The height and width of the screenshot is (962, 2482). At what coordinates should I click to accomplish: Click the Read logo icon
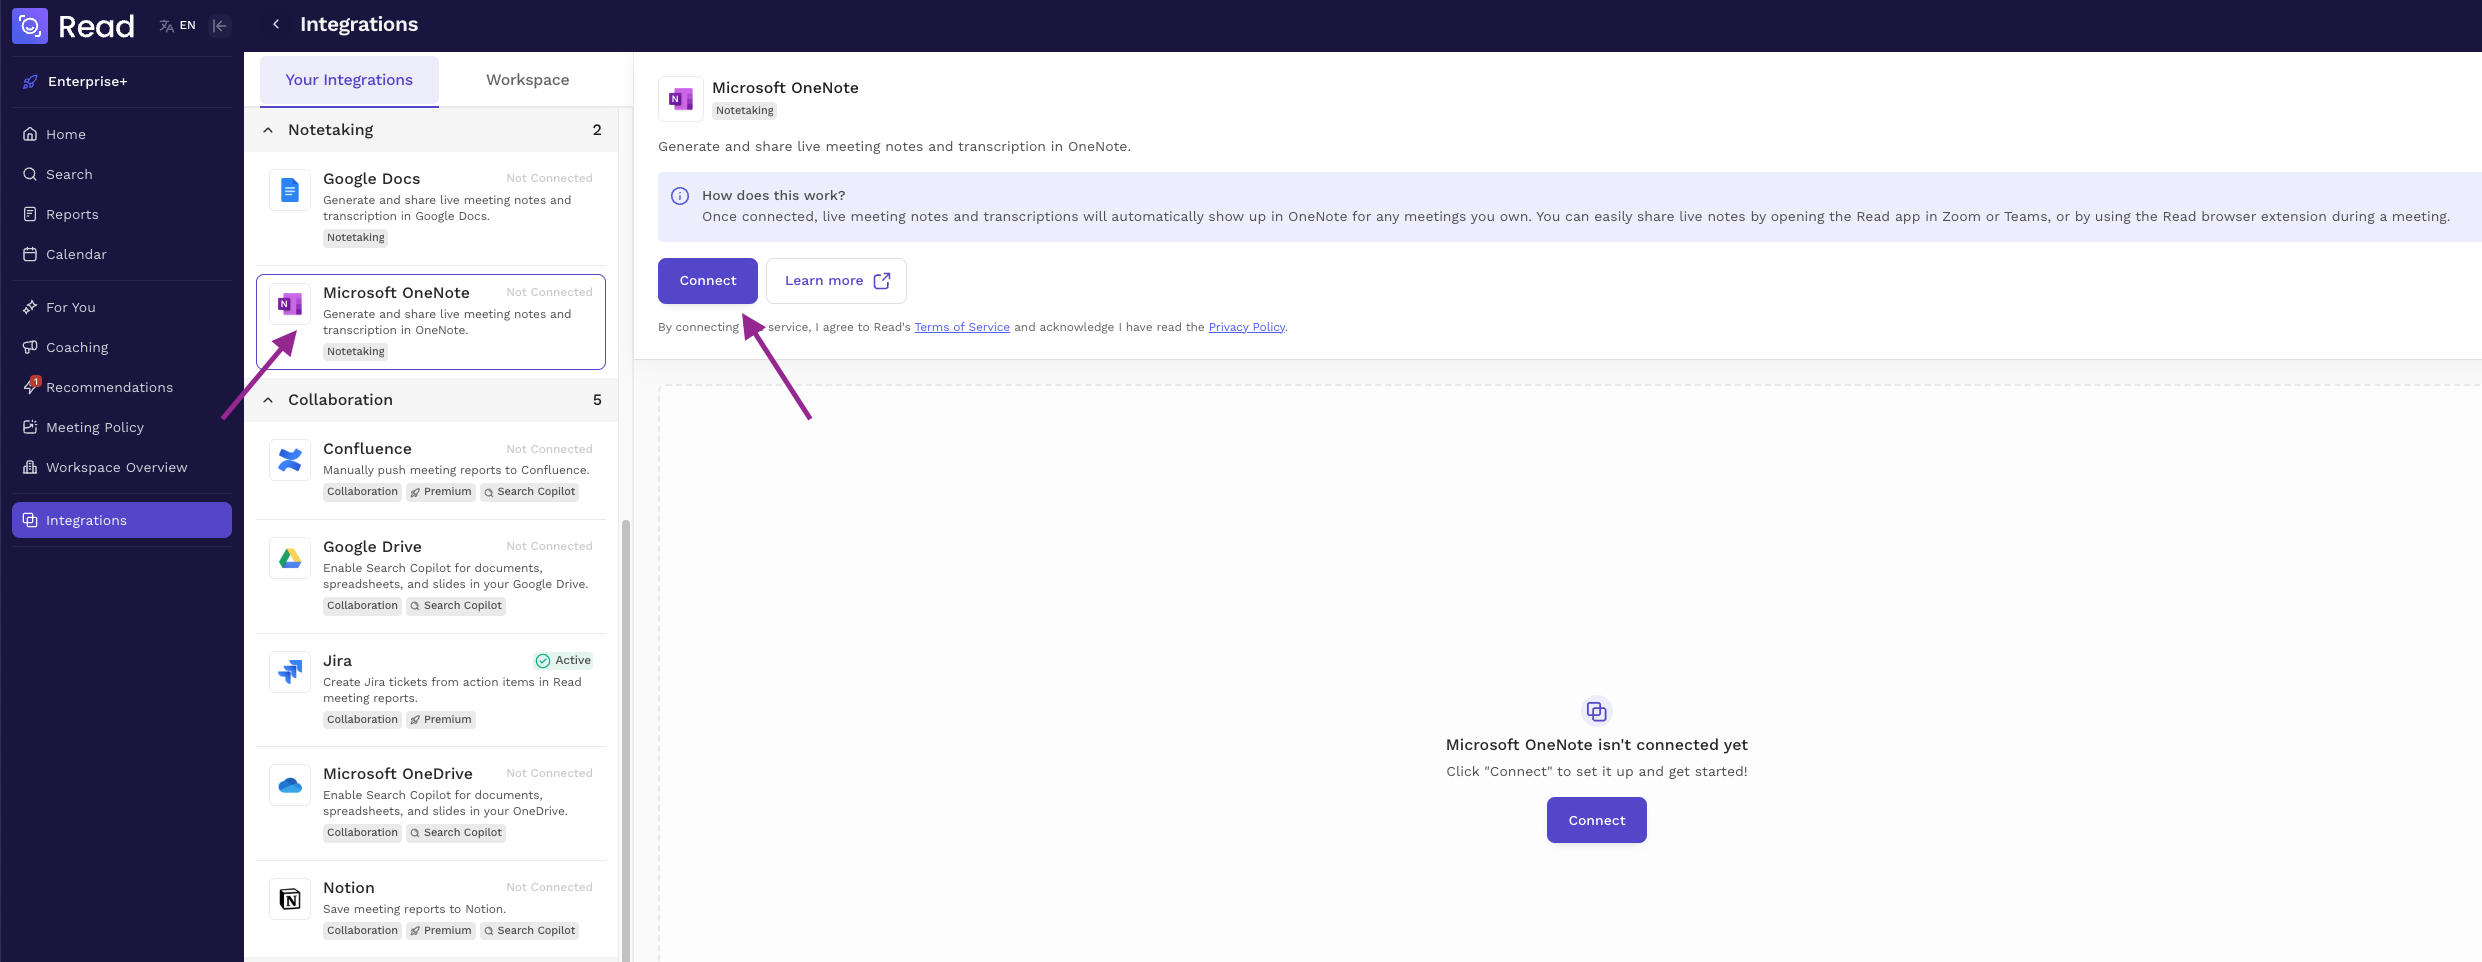tap(30, 26)
